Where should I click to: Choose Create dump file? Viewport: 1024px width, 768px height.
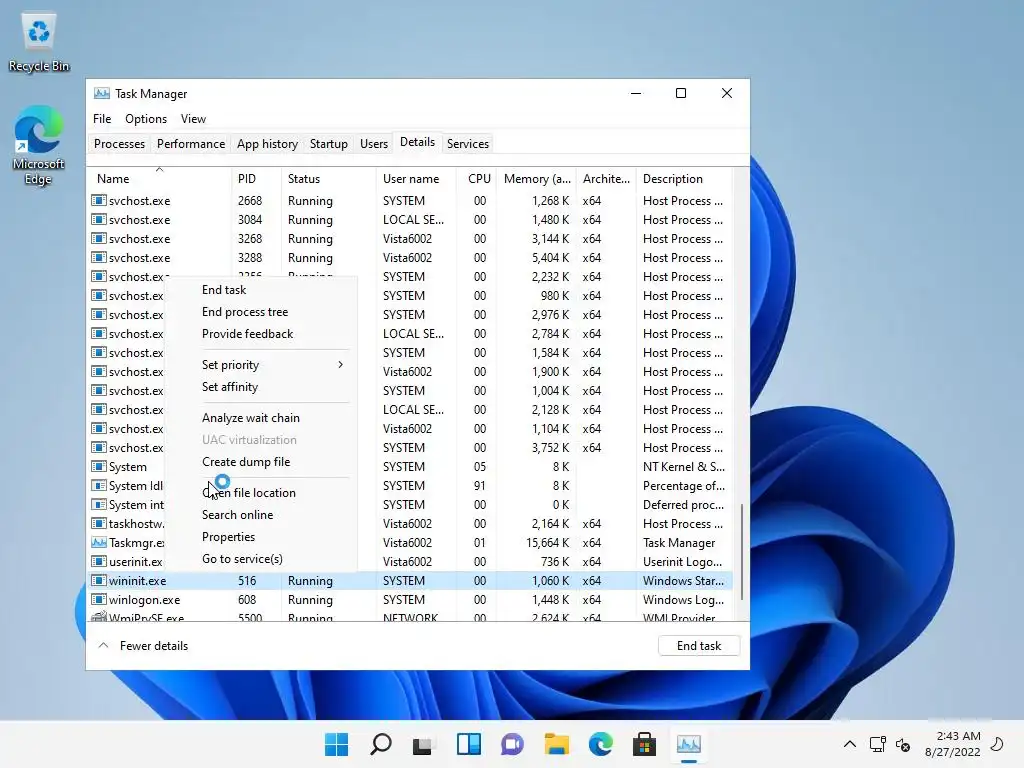pyautogui.click(x=246, y=462)
